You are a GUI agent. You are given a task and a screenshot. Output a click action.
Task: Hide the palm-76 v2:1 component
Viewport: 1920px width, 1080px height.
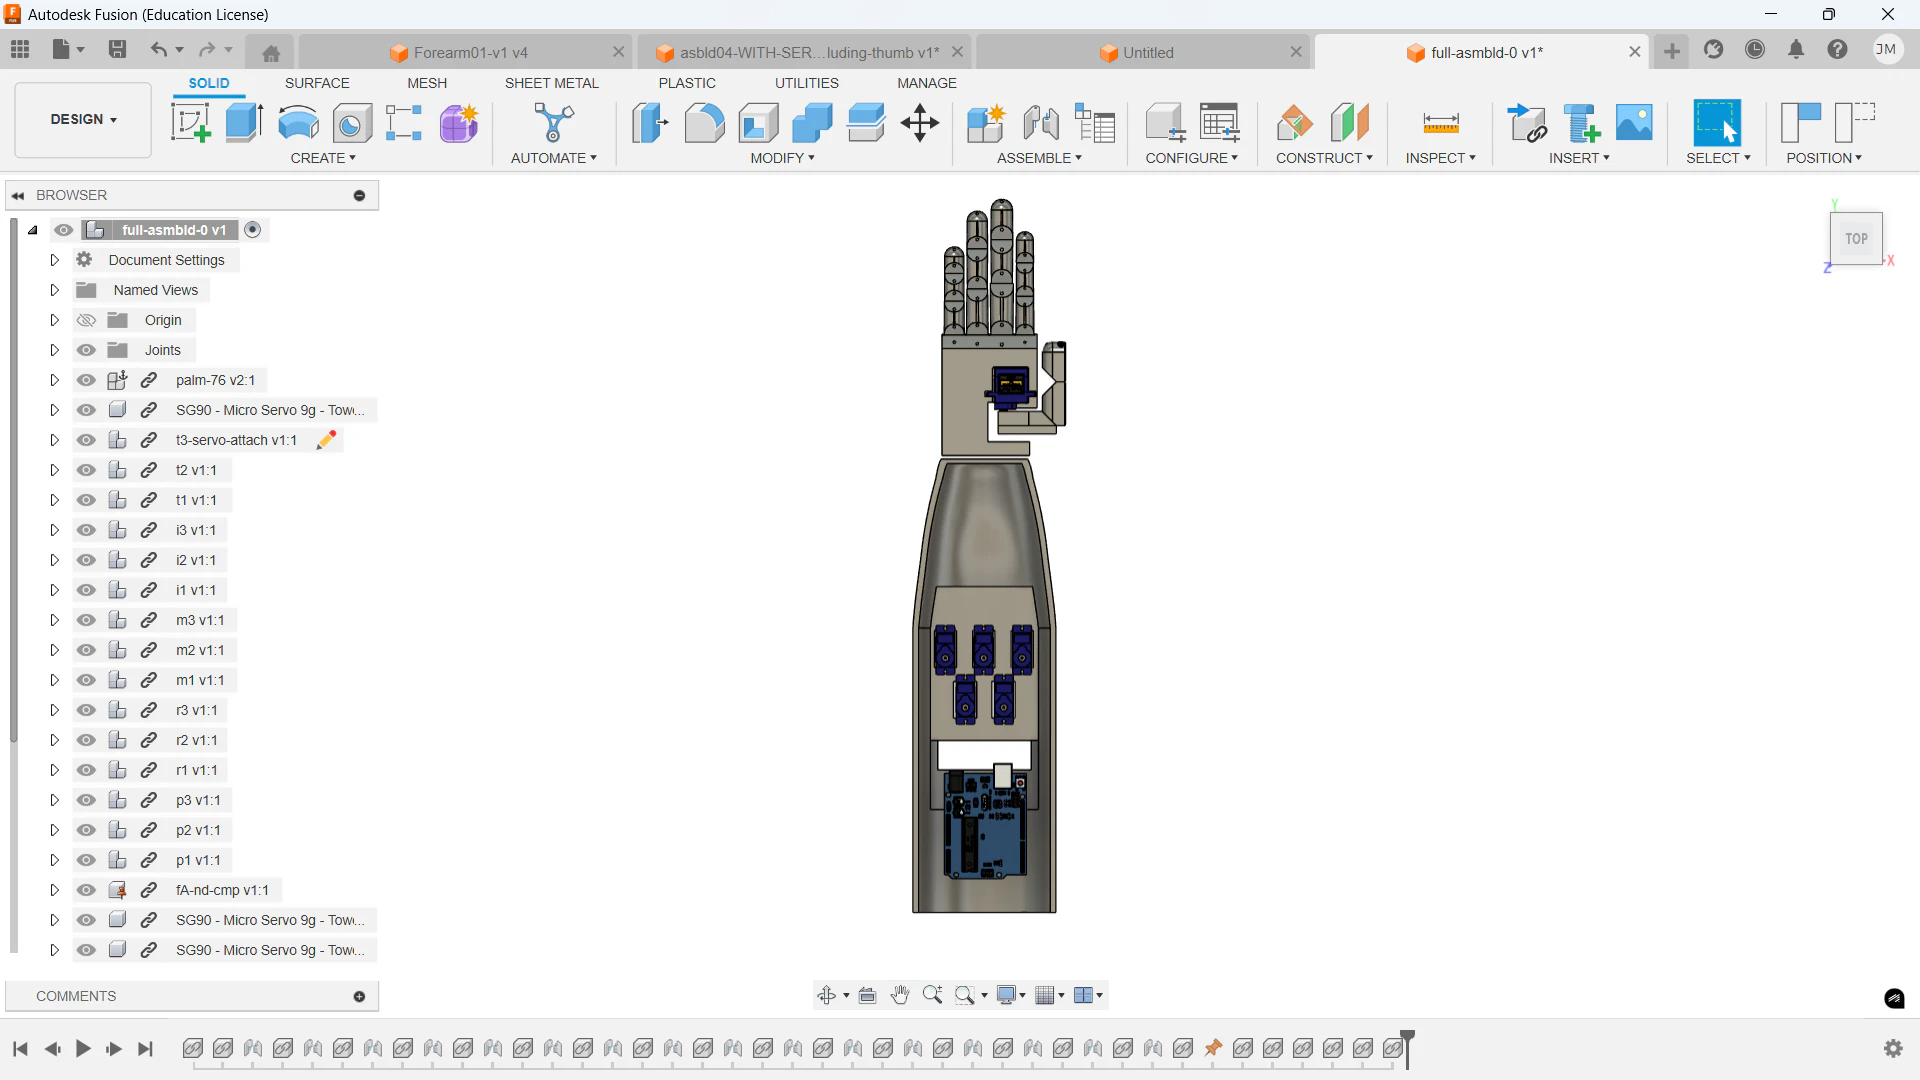tap(87, 380)
